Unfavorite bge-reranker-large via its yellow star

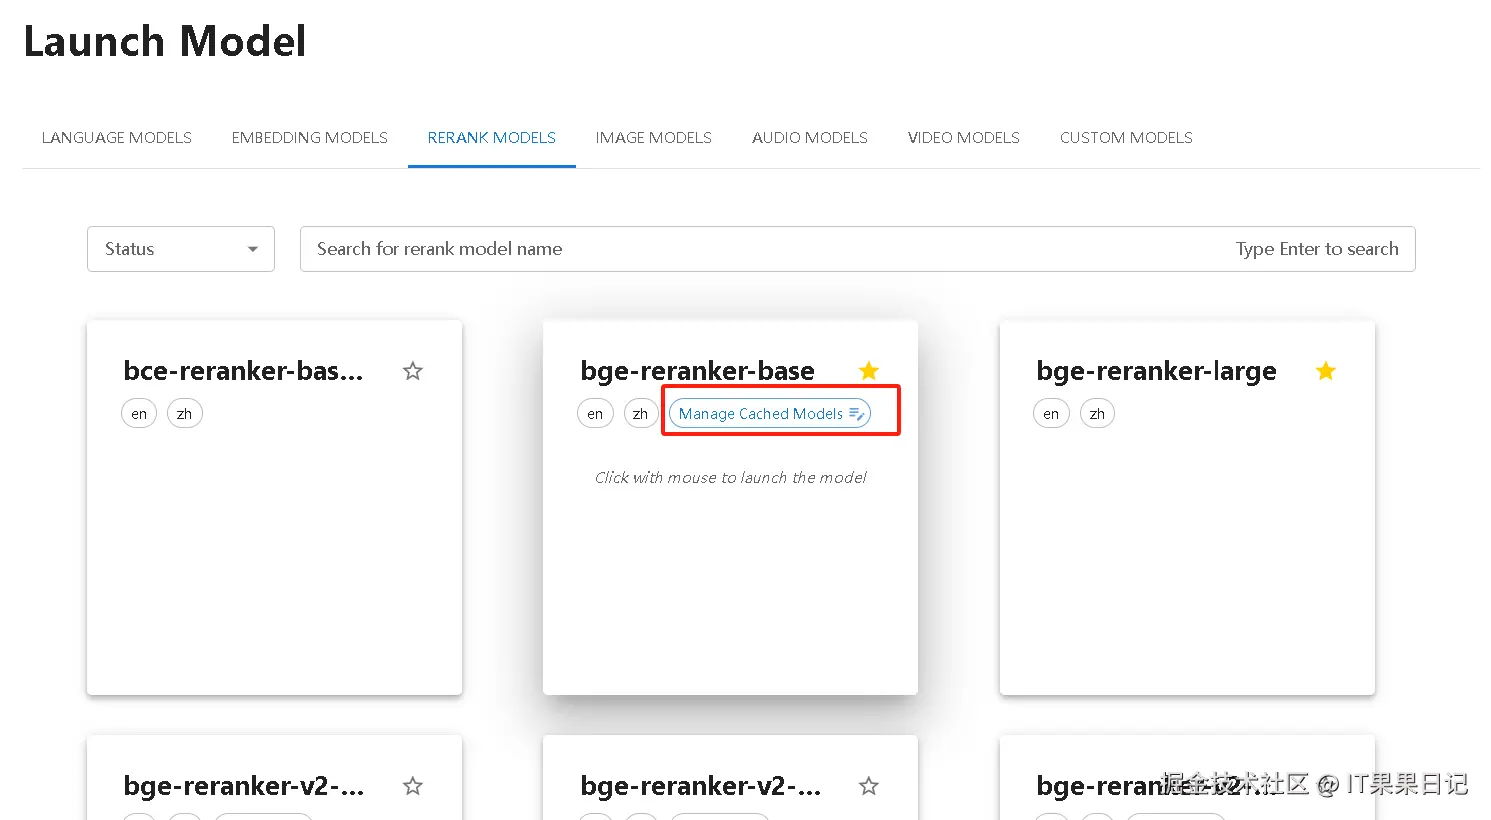pos(1326,371)
